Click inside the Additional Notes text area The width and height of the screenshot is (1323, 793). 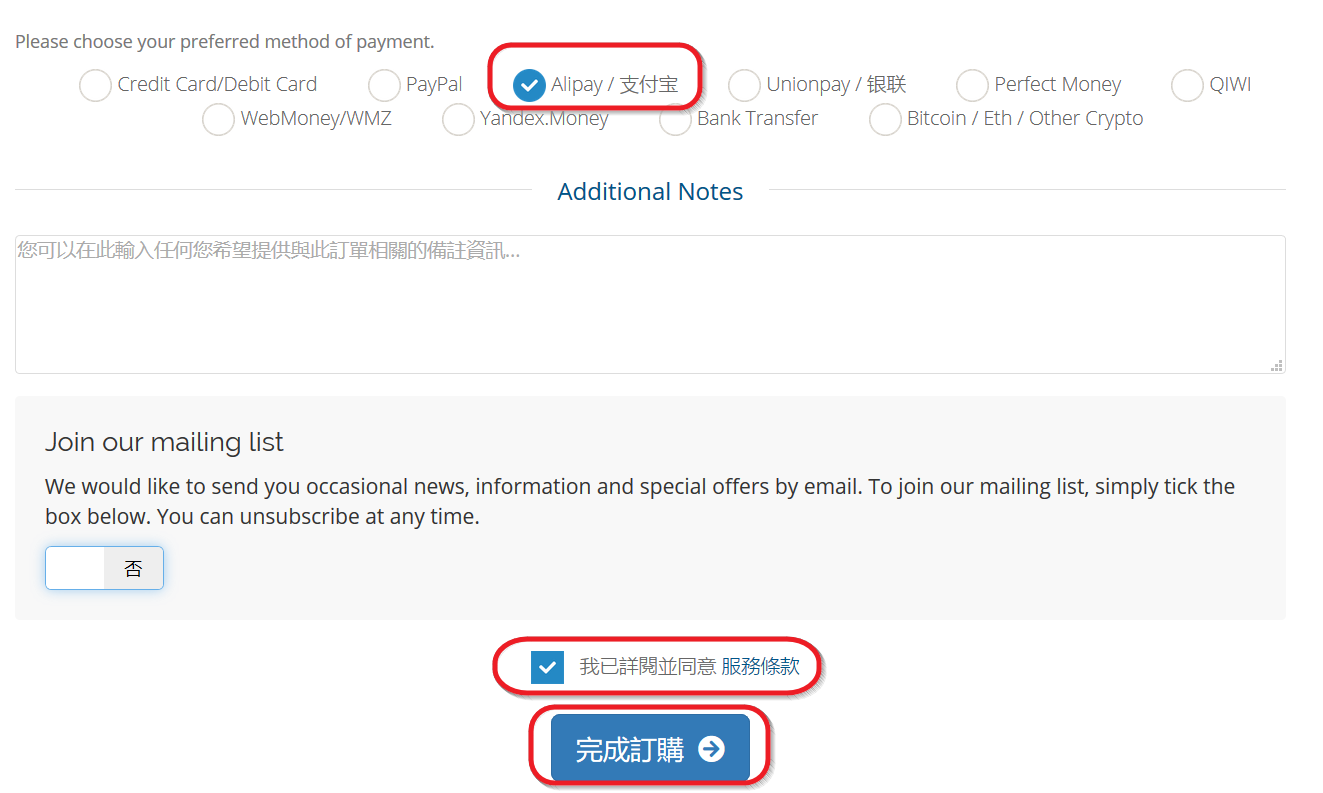(x=650, y=304)
